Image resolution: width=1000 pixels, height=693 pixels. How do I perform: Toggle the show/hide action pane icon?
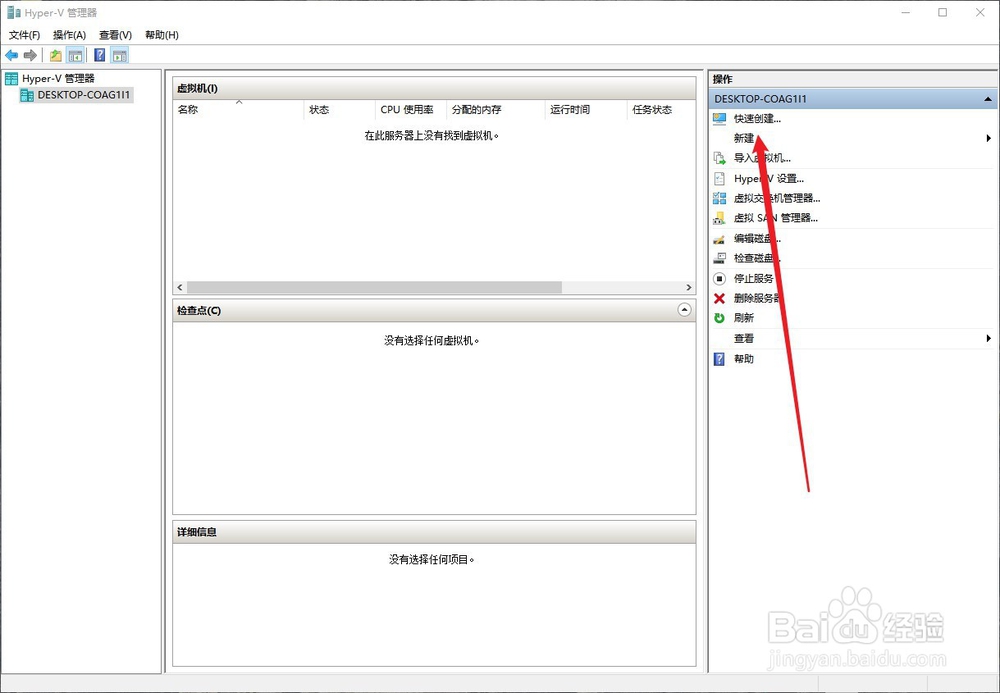point(119,55)
